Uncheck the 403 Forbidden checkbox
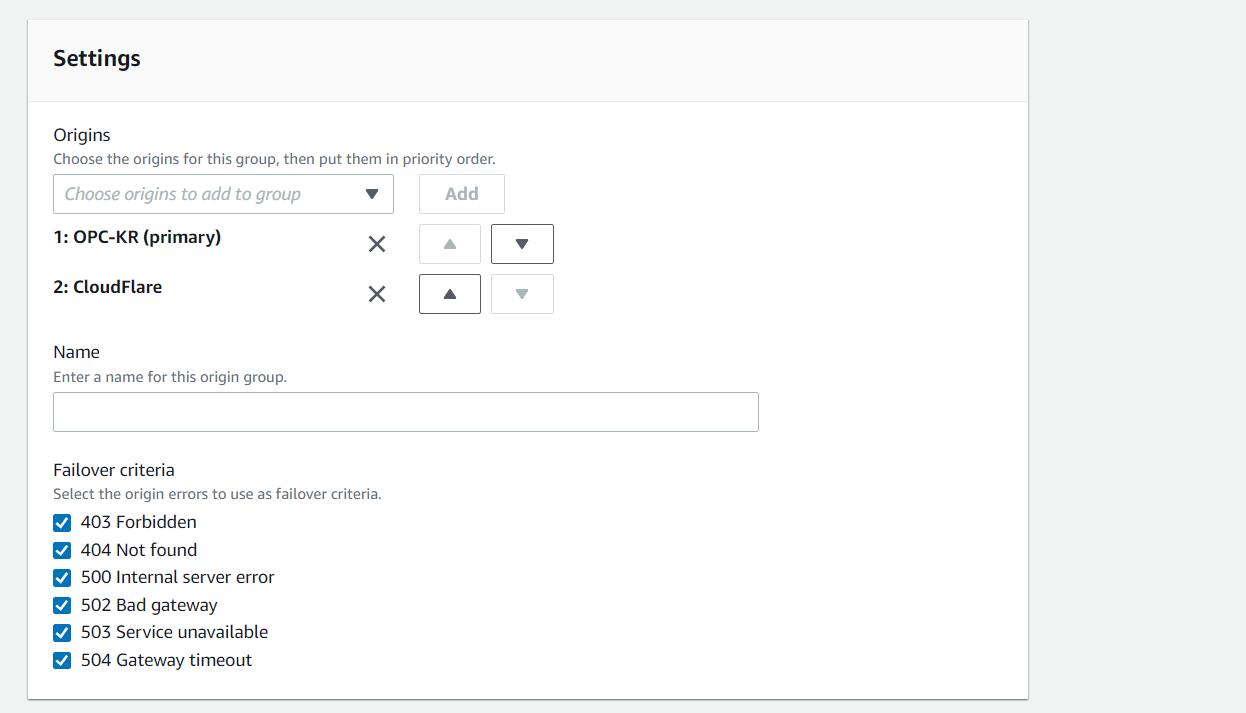The height and width of the screenshot is (713, 1246). (62, 523)
